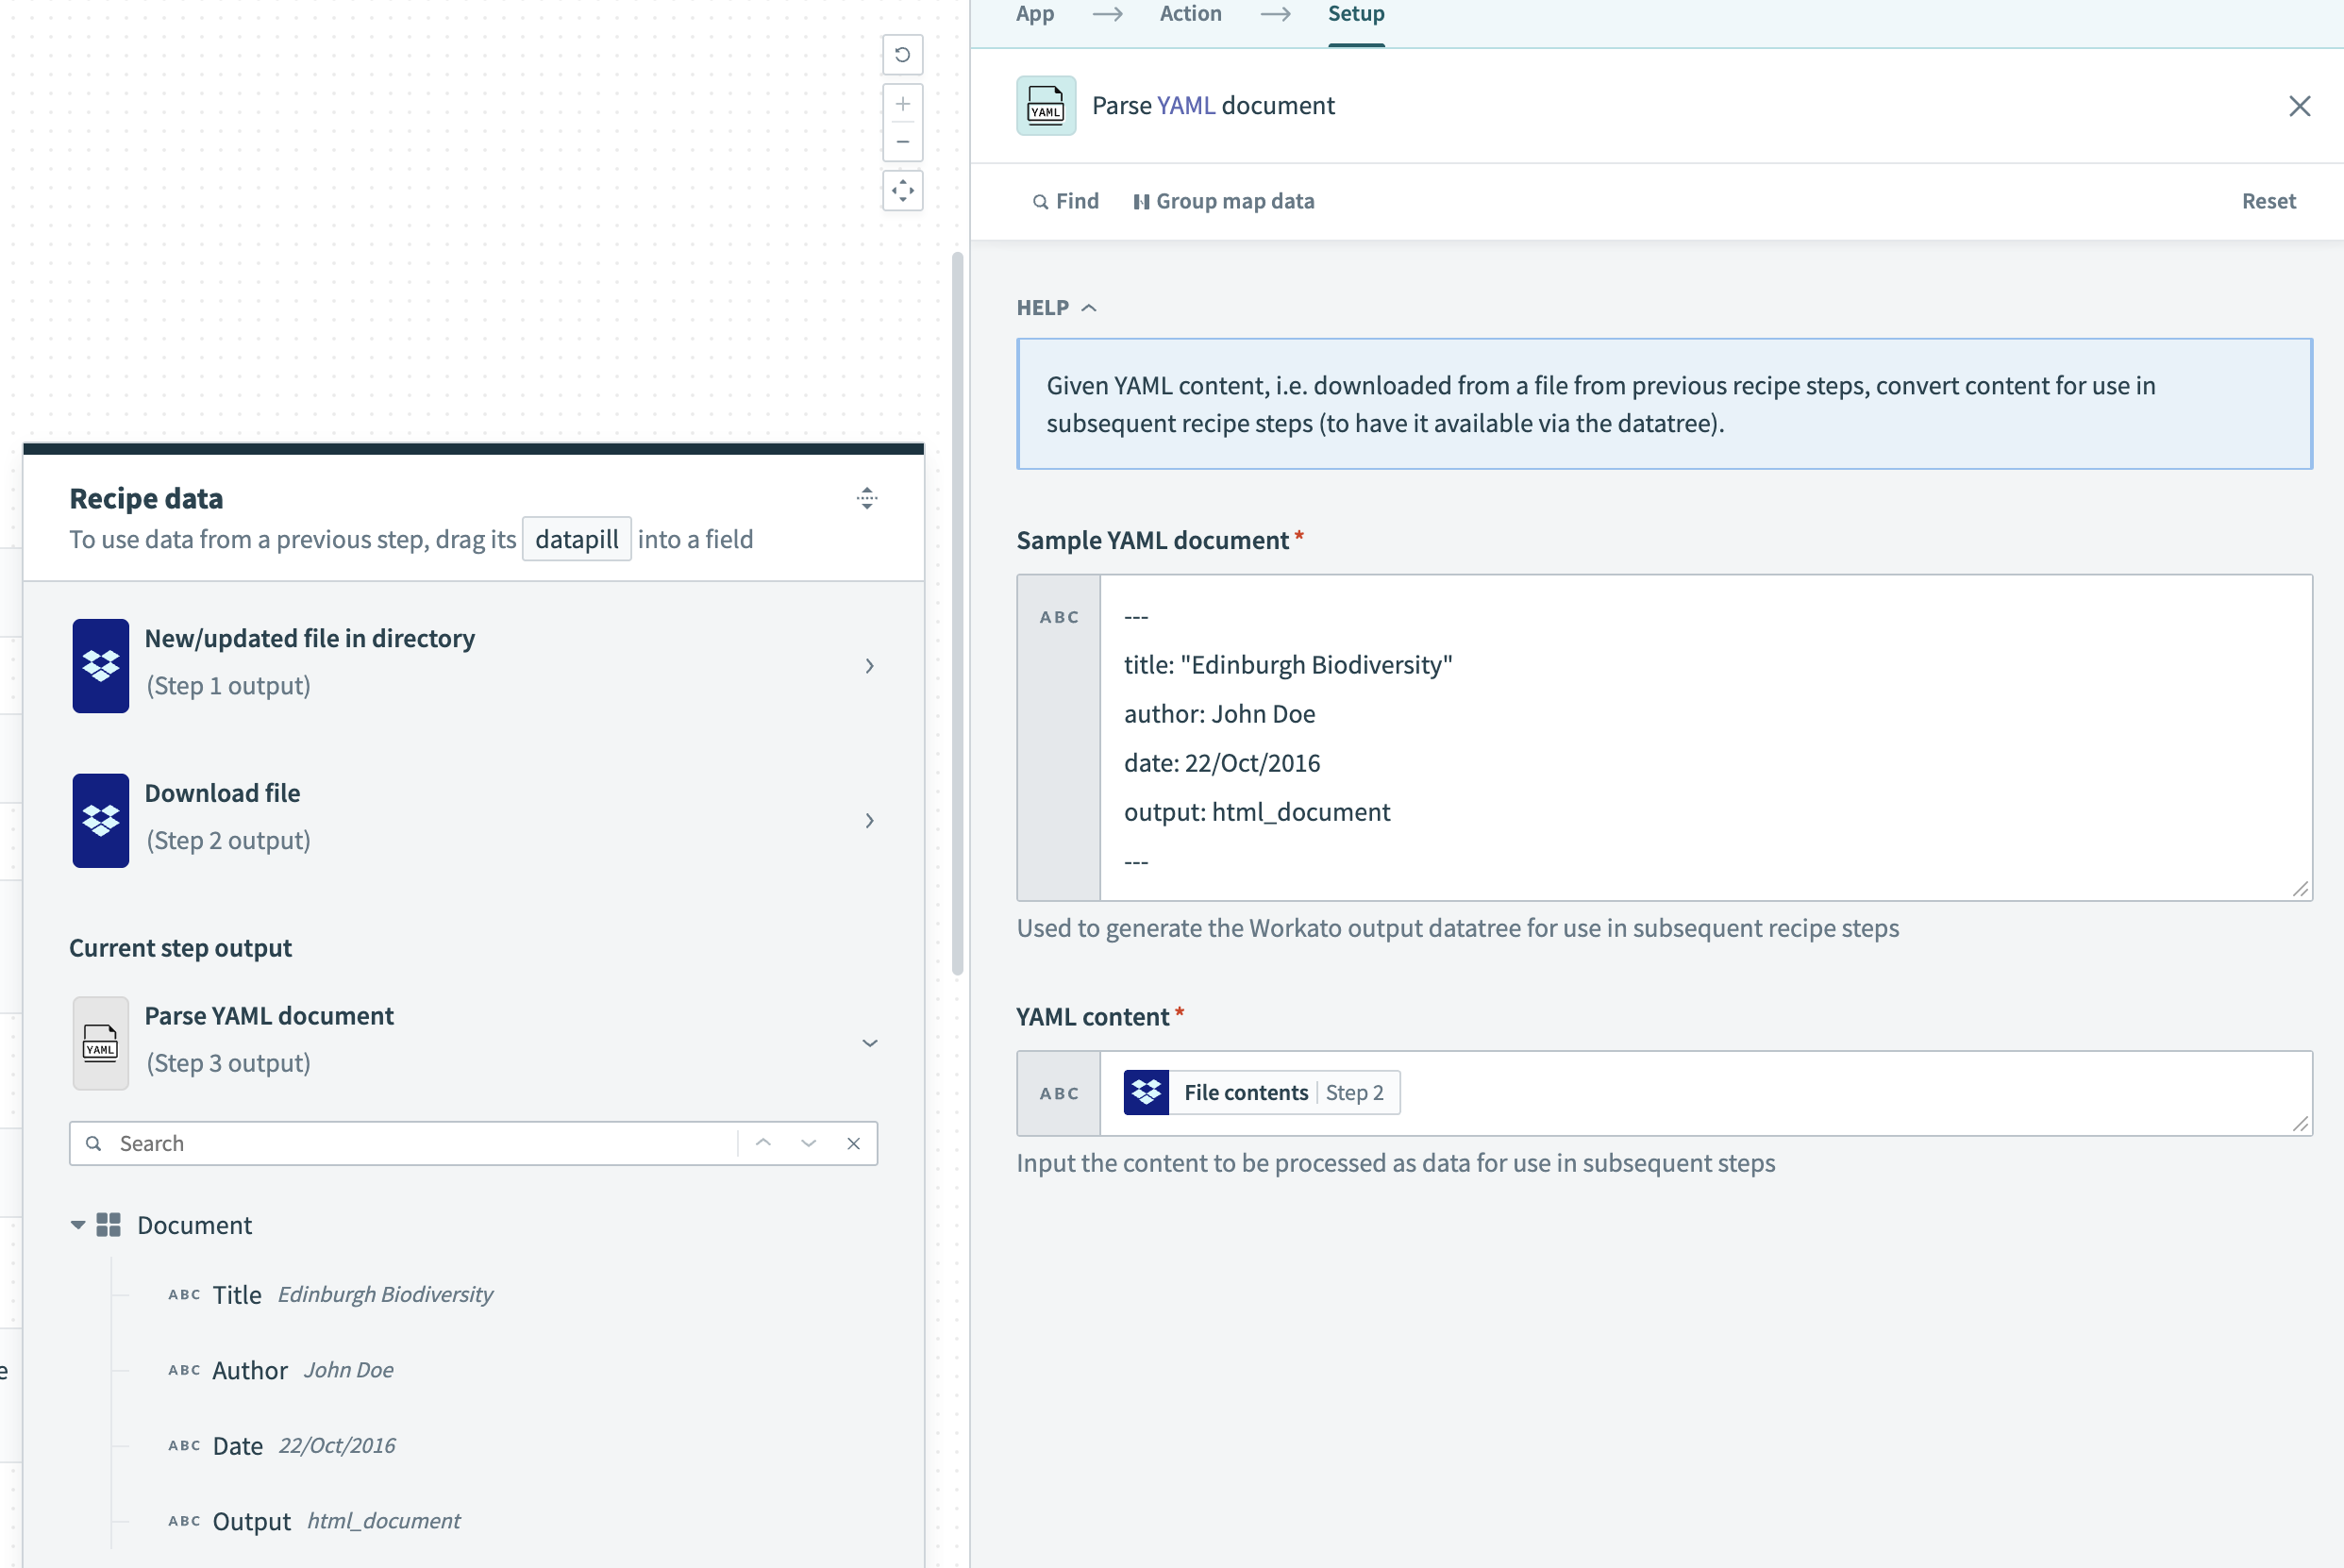The width and height of the screenshot is (2344, 1568).
Task: Collapse the HELP section
Action: point(1089,307)
